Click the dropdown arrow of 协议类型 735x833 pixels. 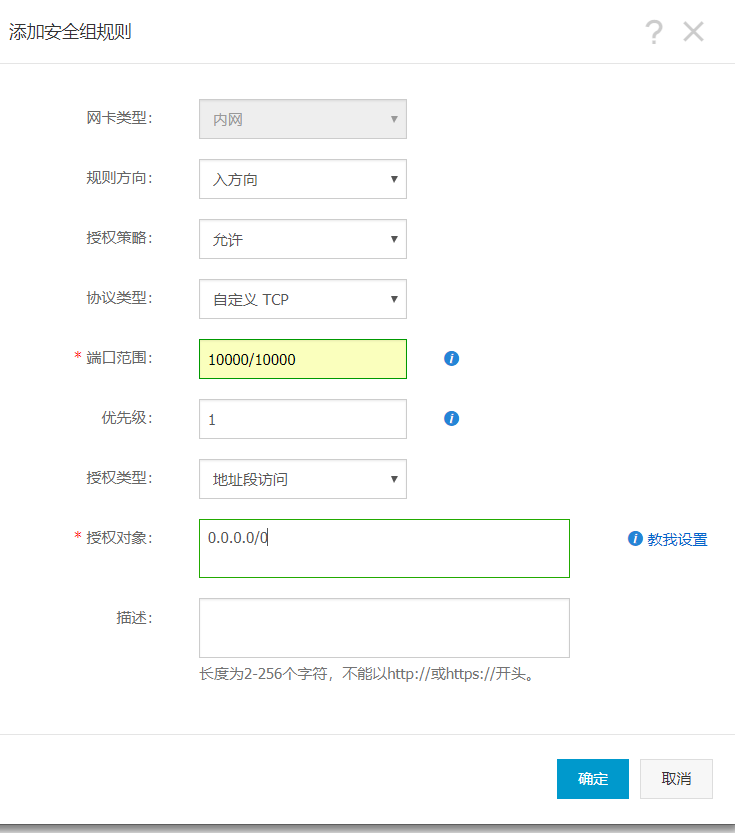point(394,299)
